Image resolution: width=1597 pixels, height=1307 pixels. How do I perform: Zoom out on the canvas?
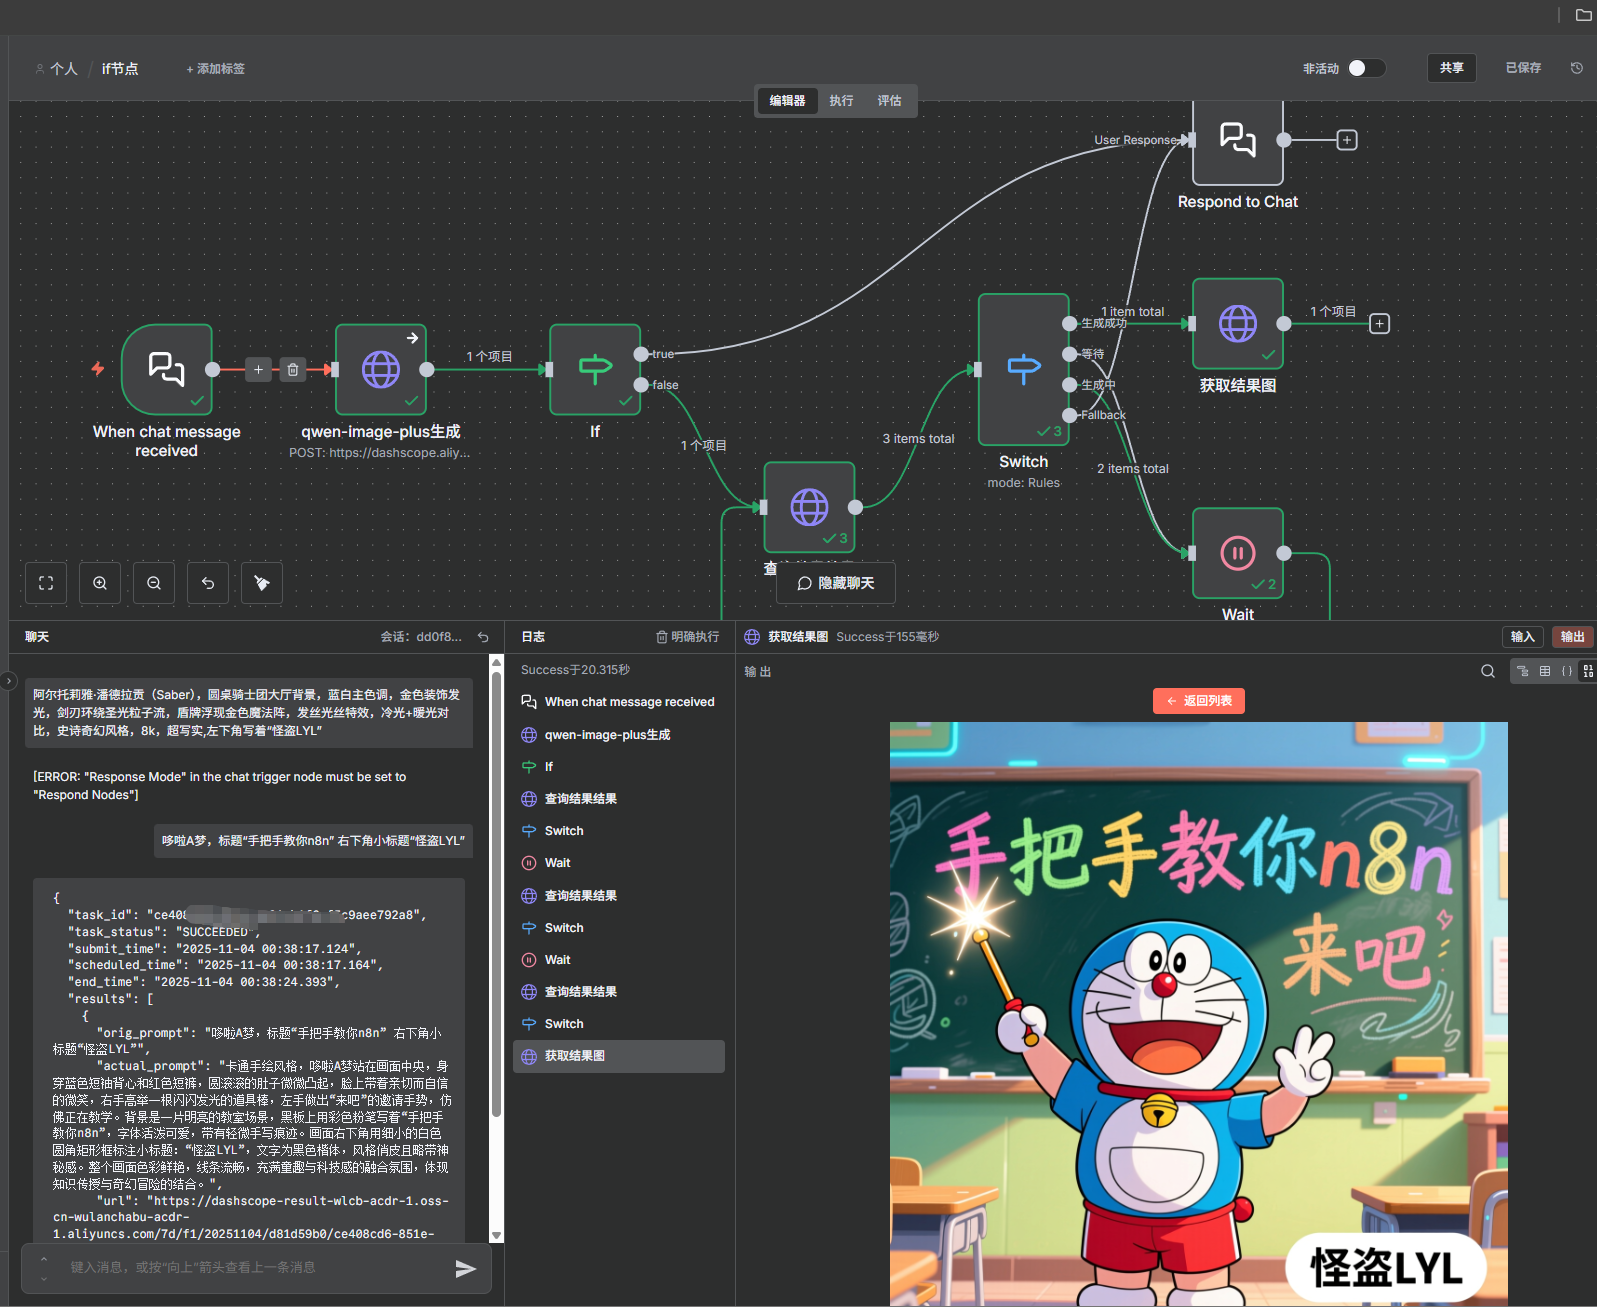pos(154,583)
